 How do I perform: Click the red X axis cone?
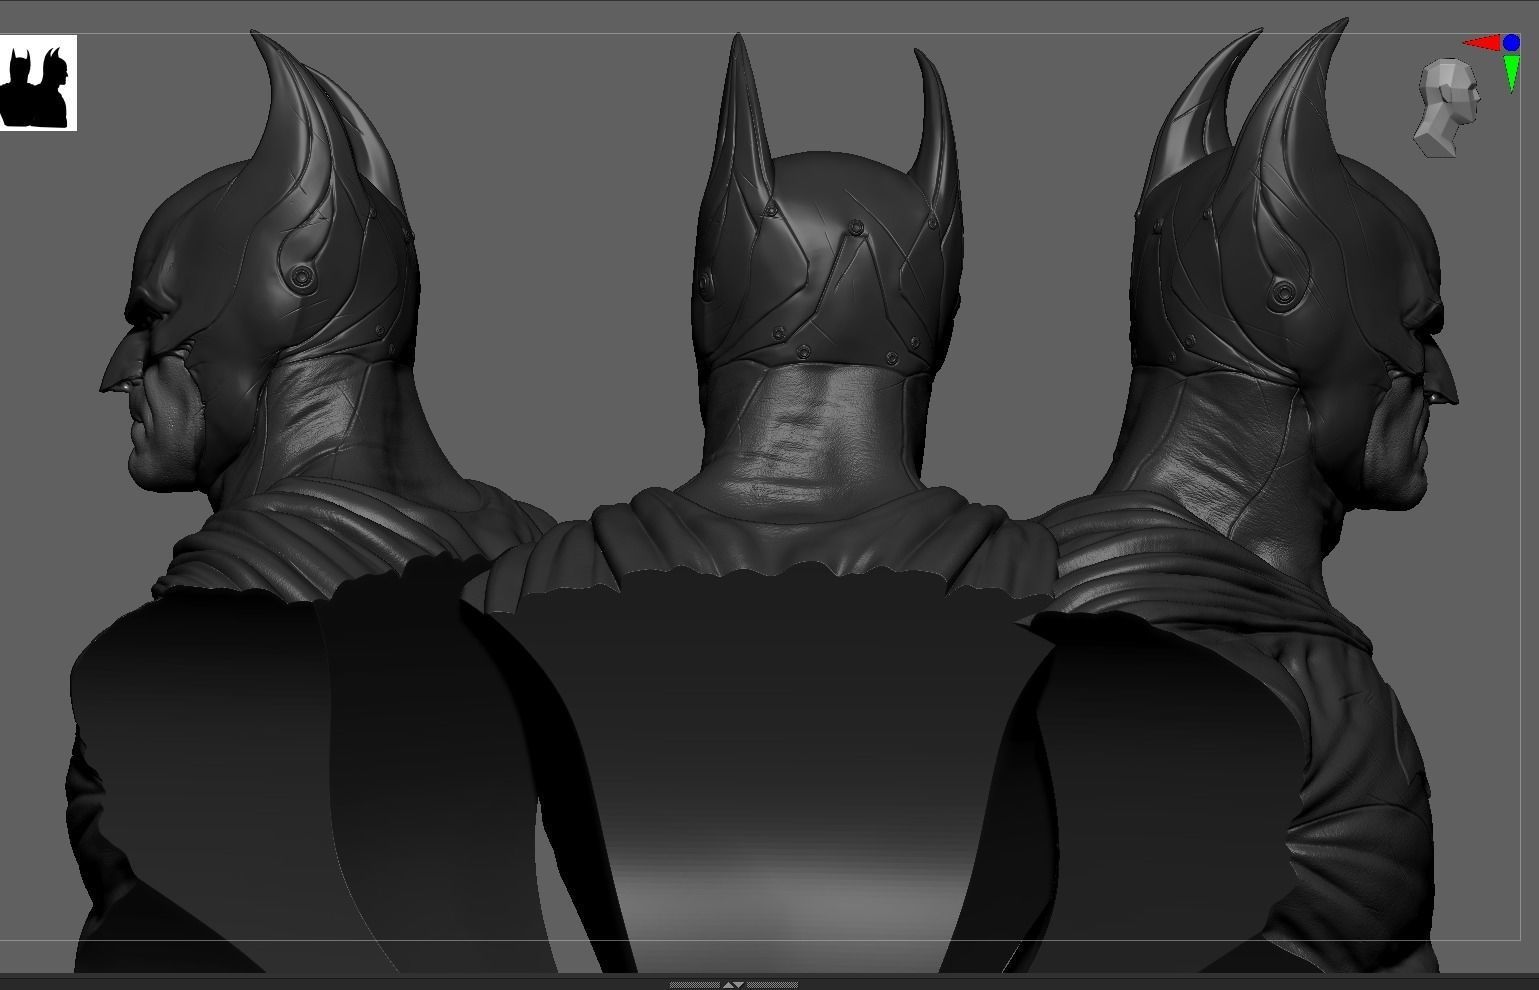[1482, 43]
